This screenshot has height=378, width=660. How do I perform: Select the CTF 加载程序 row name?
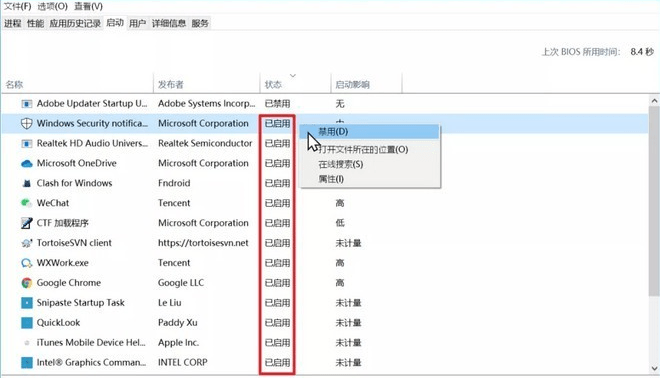tap(62, 223)
